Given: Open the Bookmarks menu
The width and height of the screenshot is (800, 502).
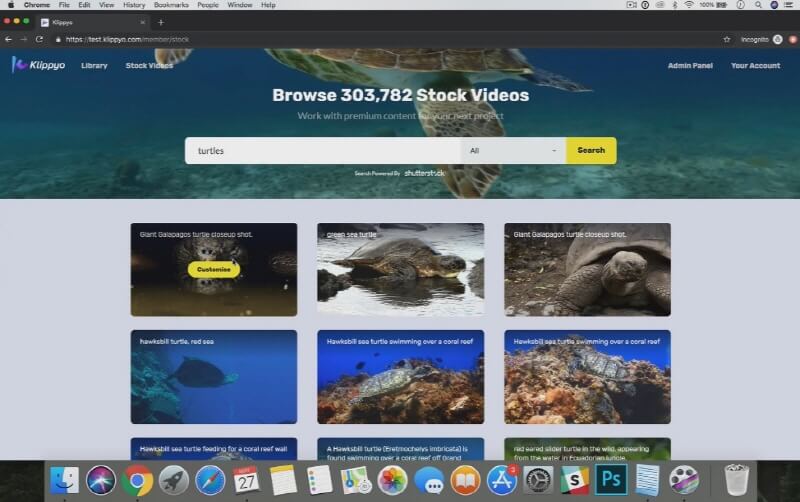Looking at the screenshot, I should (171, 5).
